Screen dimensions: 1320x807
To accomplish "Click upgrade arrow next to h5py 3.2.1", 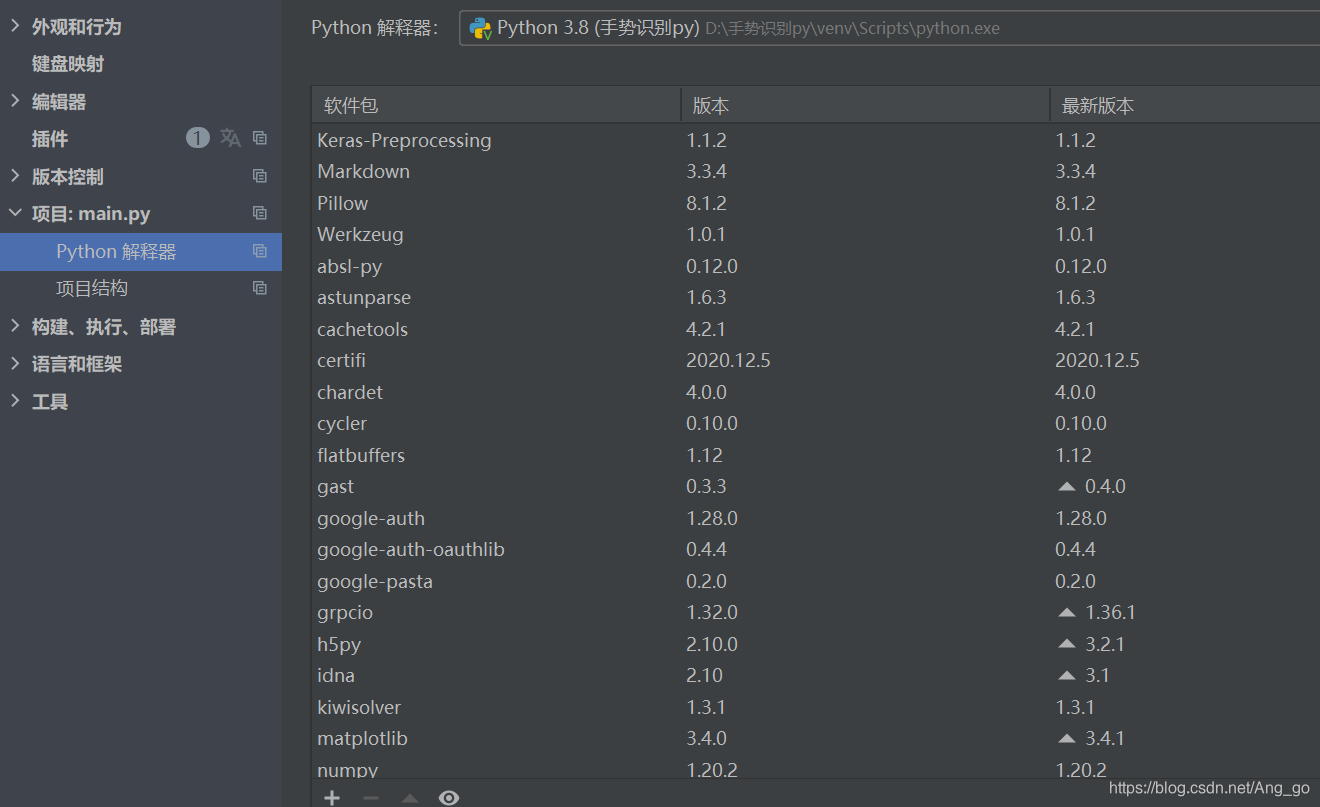I will [x=1067, y=645].
